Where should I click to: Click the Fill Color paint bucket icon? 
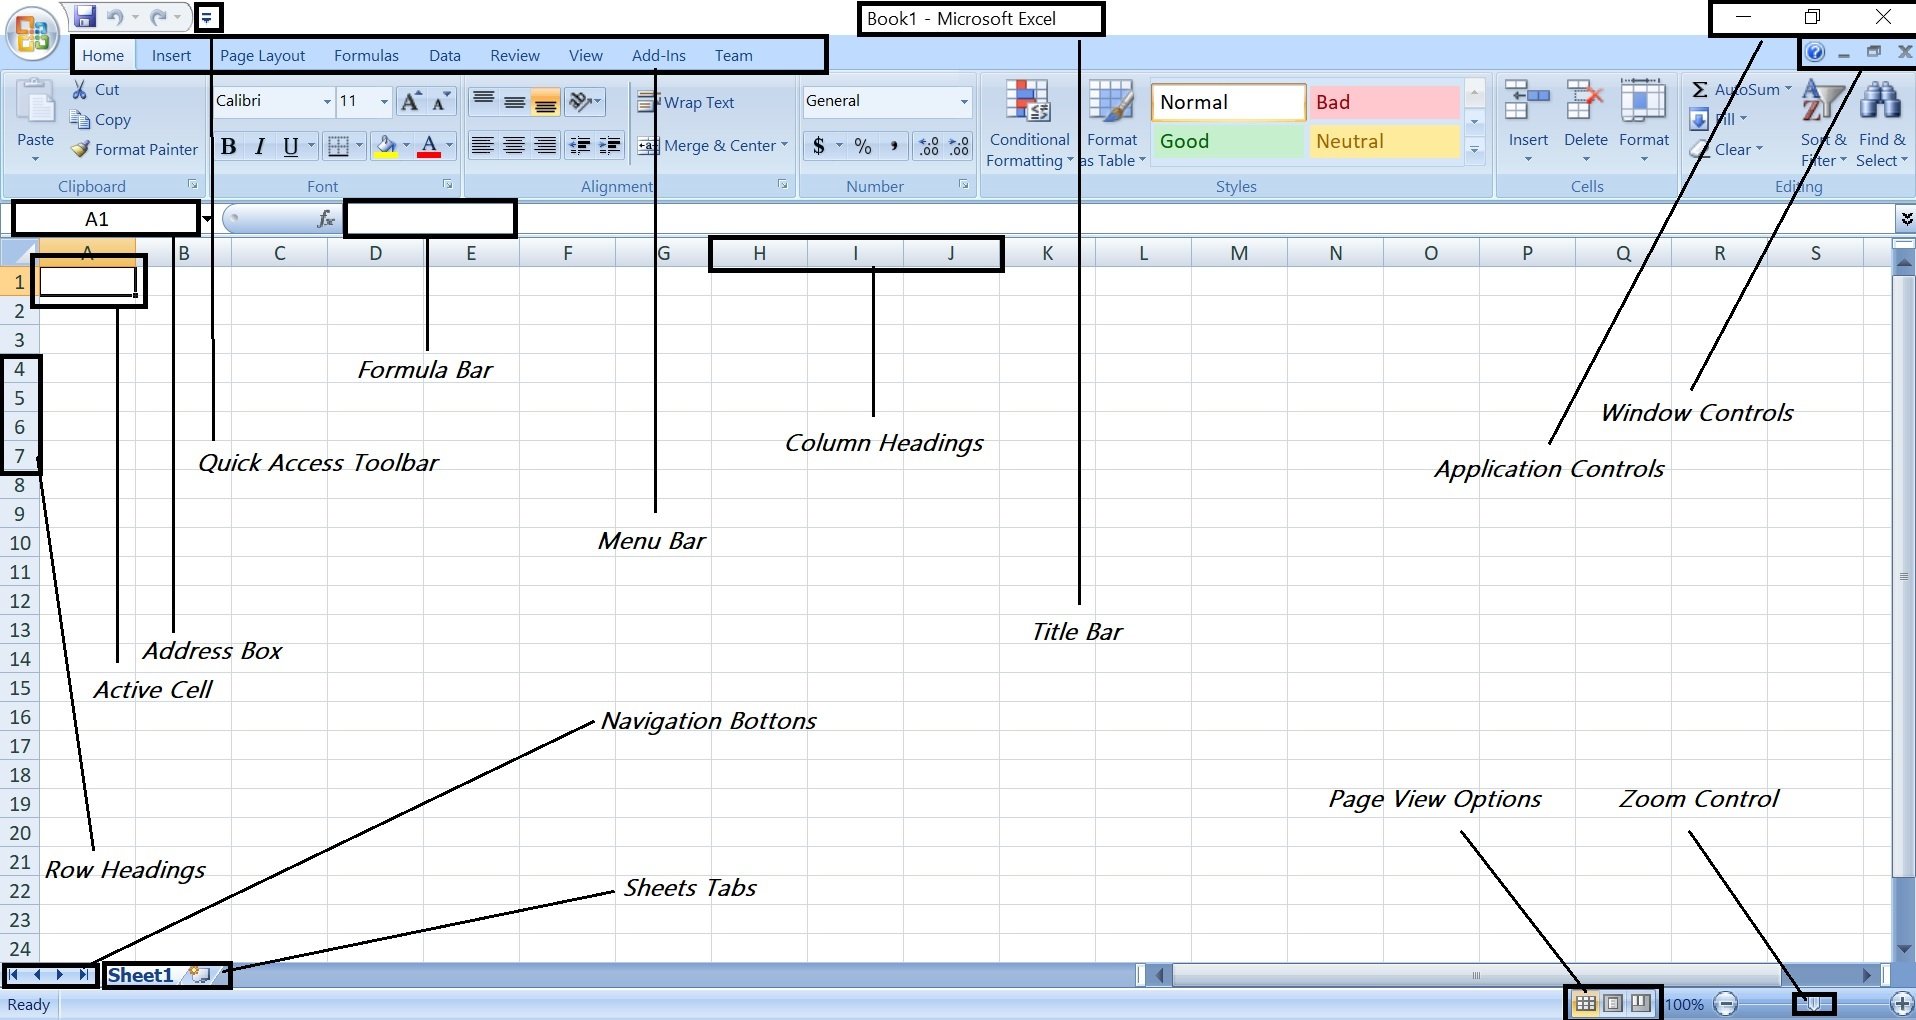386,146
